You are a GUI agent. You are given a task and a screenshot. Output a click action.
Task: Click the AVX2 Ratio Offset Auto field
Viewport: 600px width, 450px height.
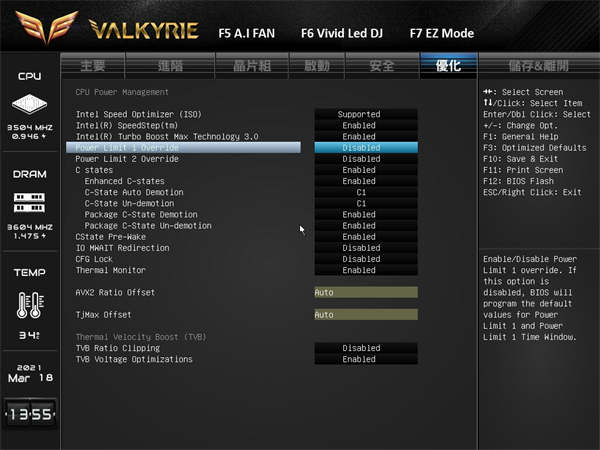[x=366, y=292]
